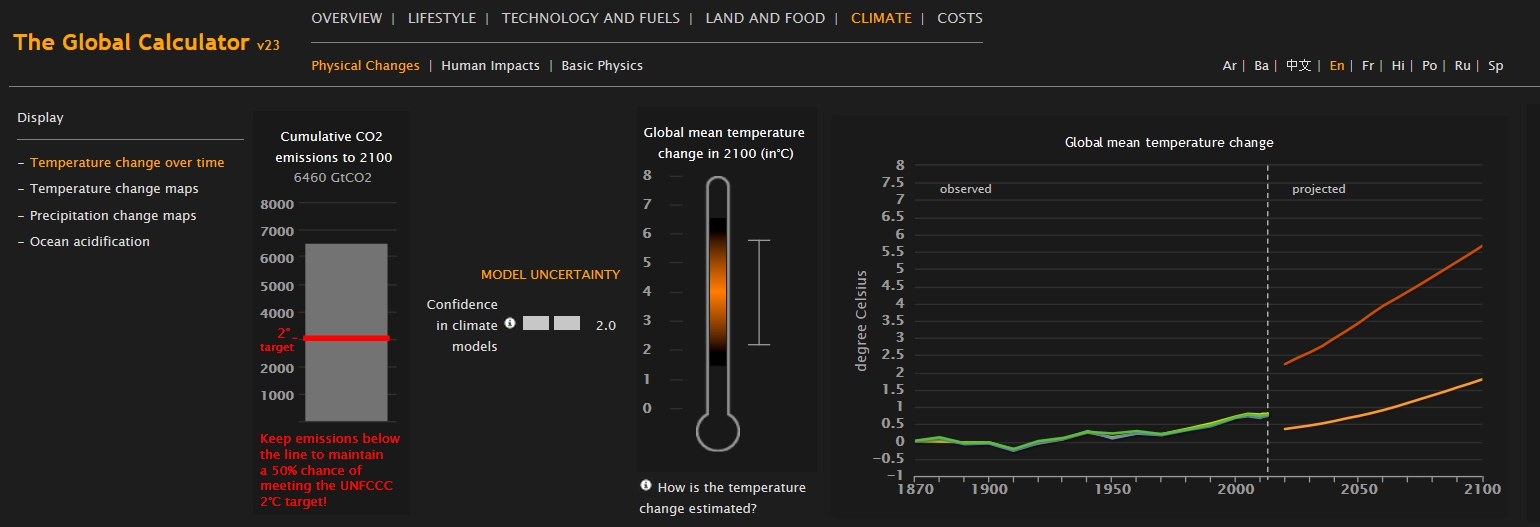Click the red 2° target line on emissions bar
1540x527 pixels.
tap(346, 338)
